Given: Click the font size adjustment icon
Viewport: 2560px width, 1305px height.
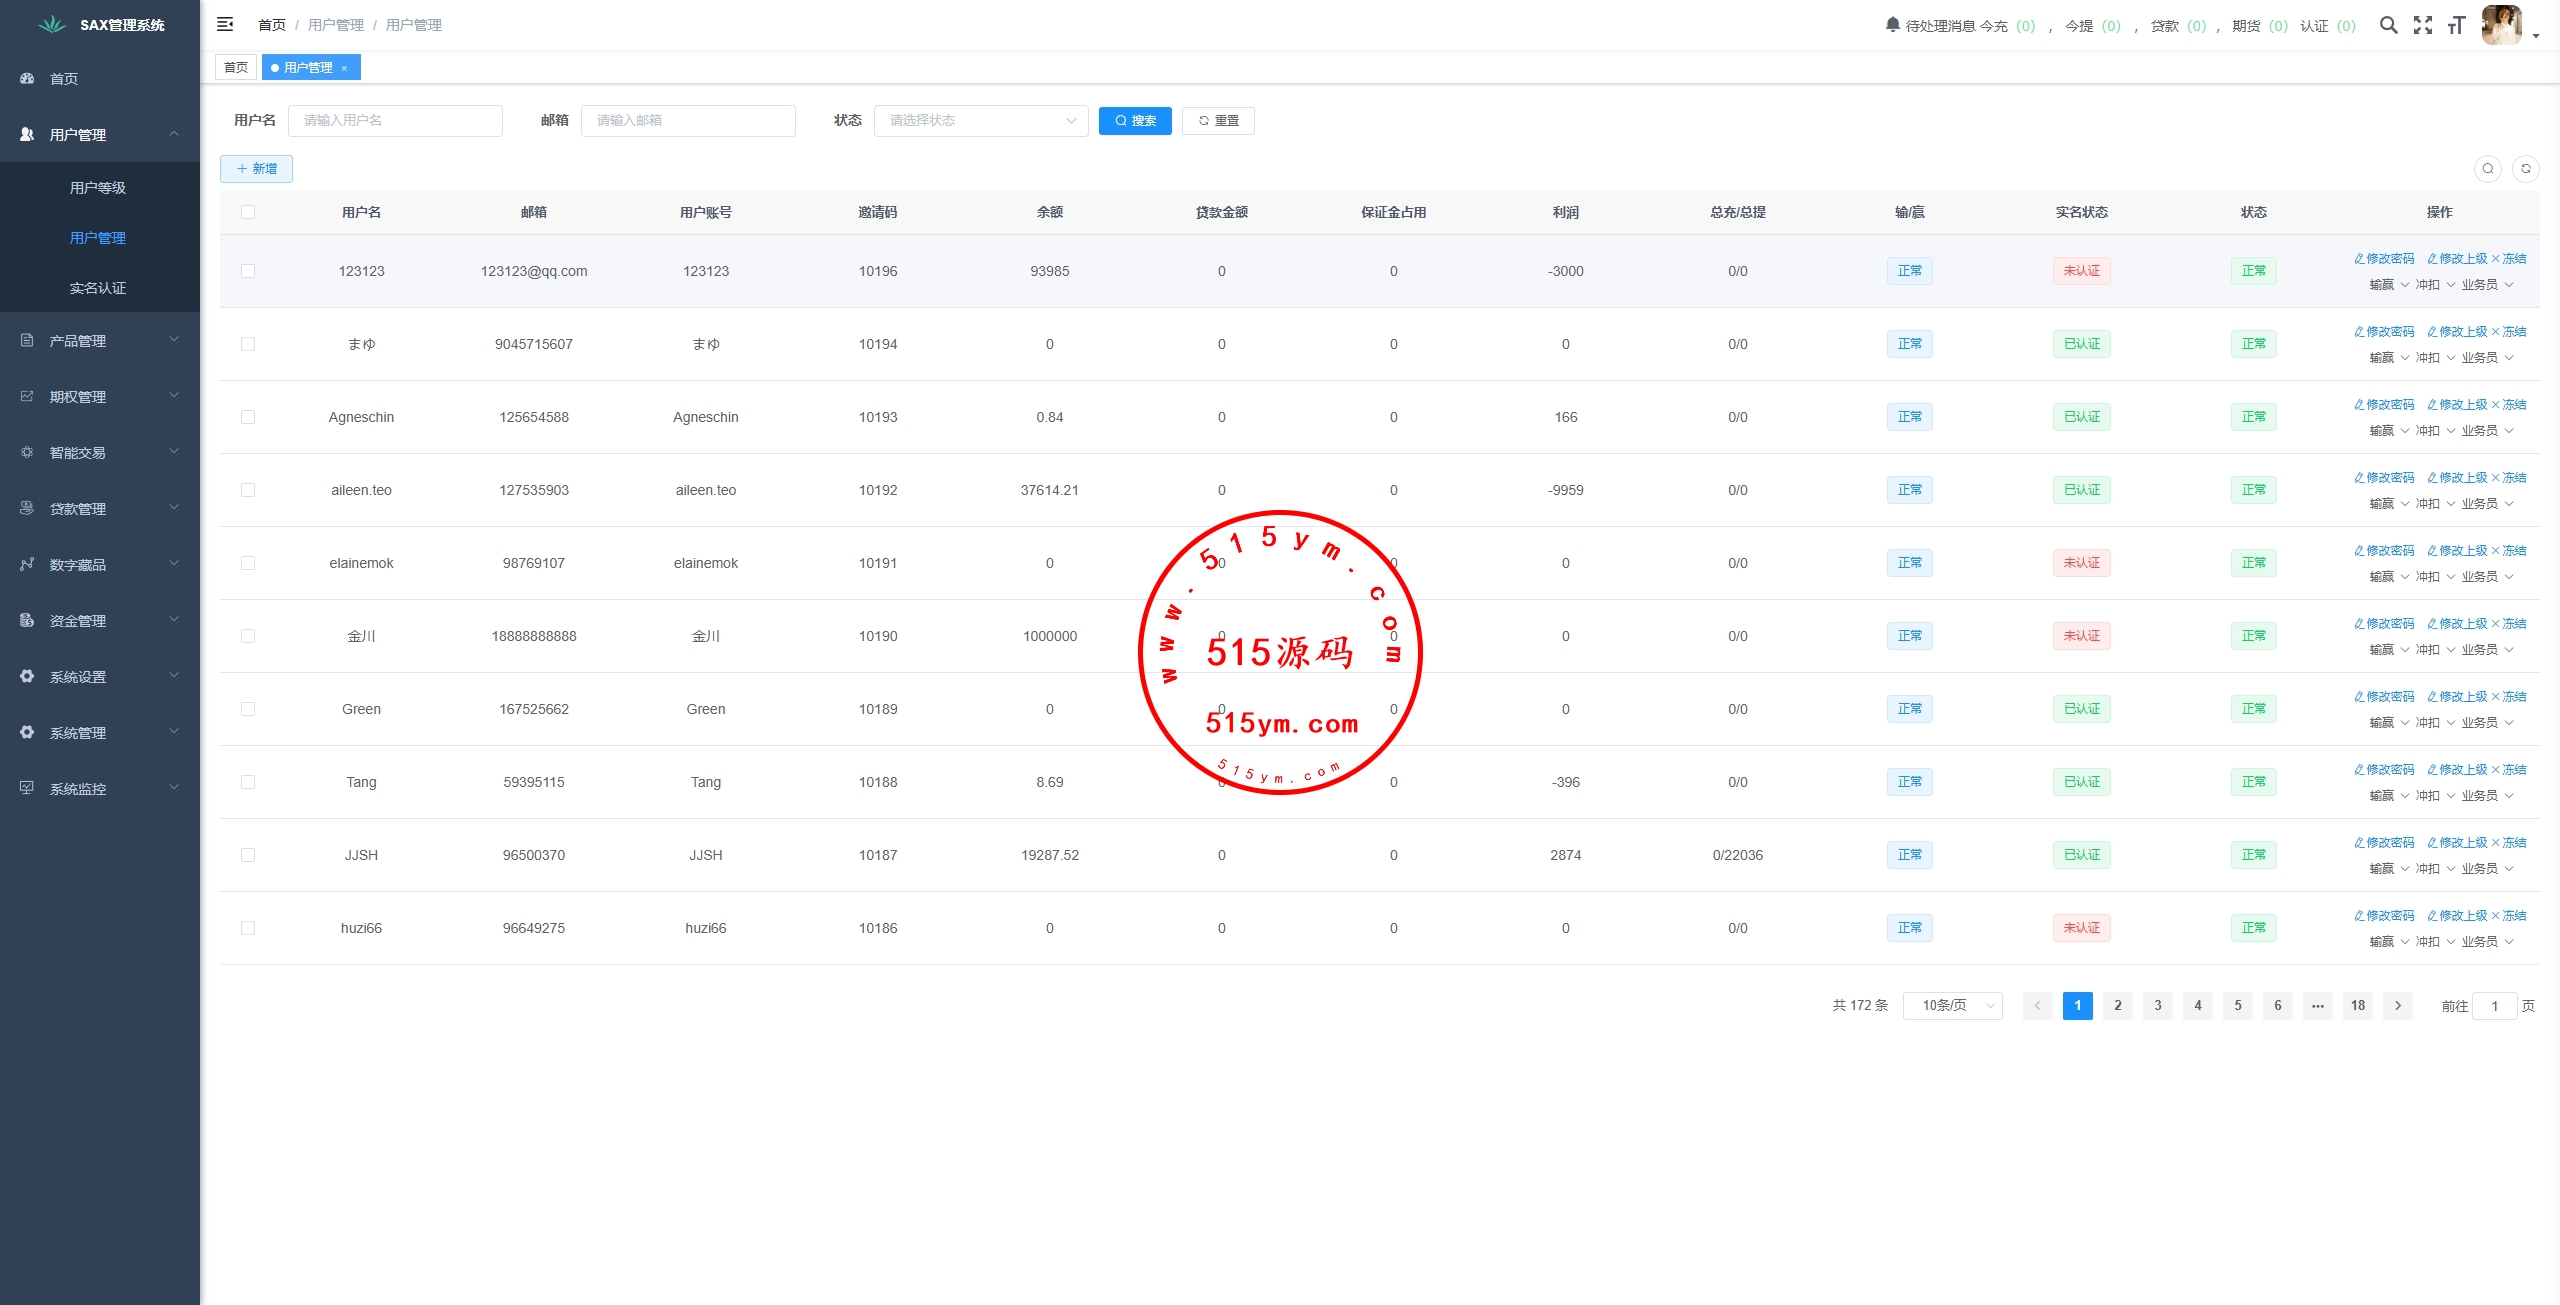Looking at the screenshot, I should [x=2456, y=25].
